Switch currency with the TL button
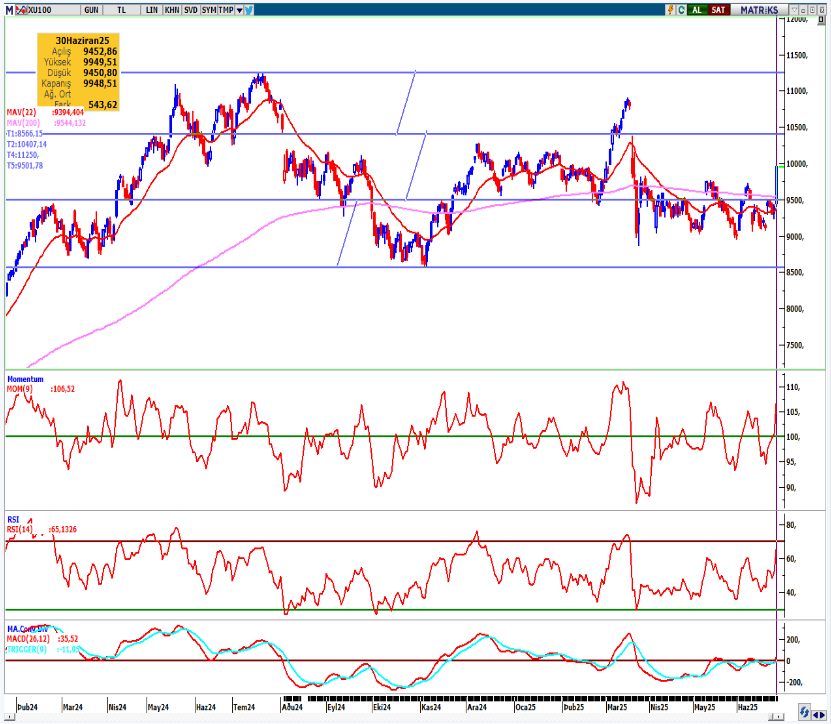The width and height of the screenshot is (831, 724). tap(121, 10)
